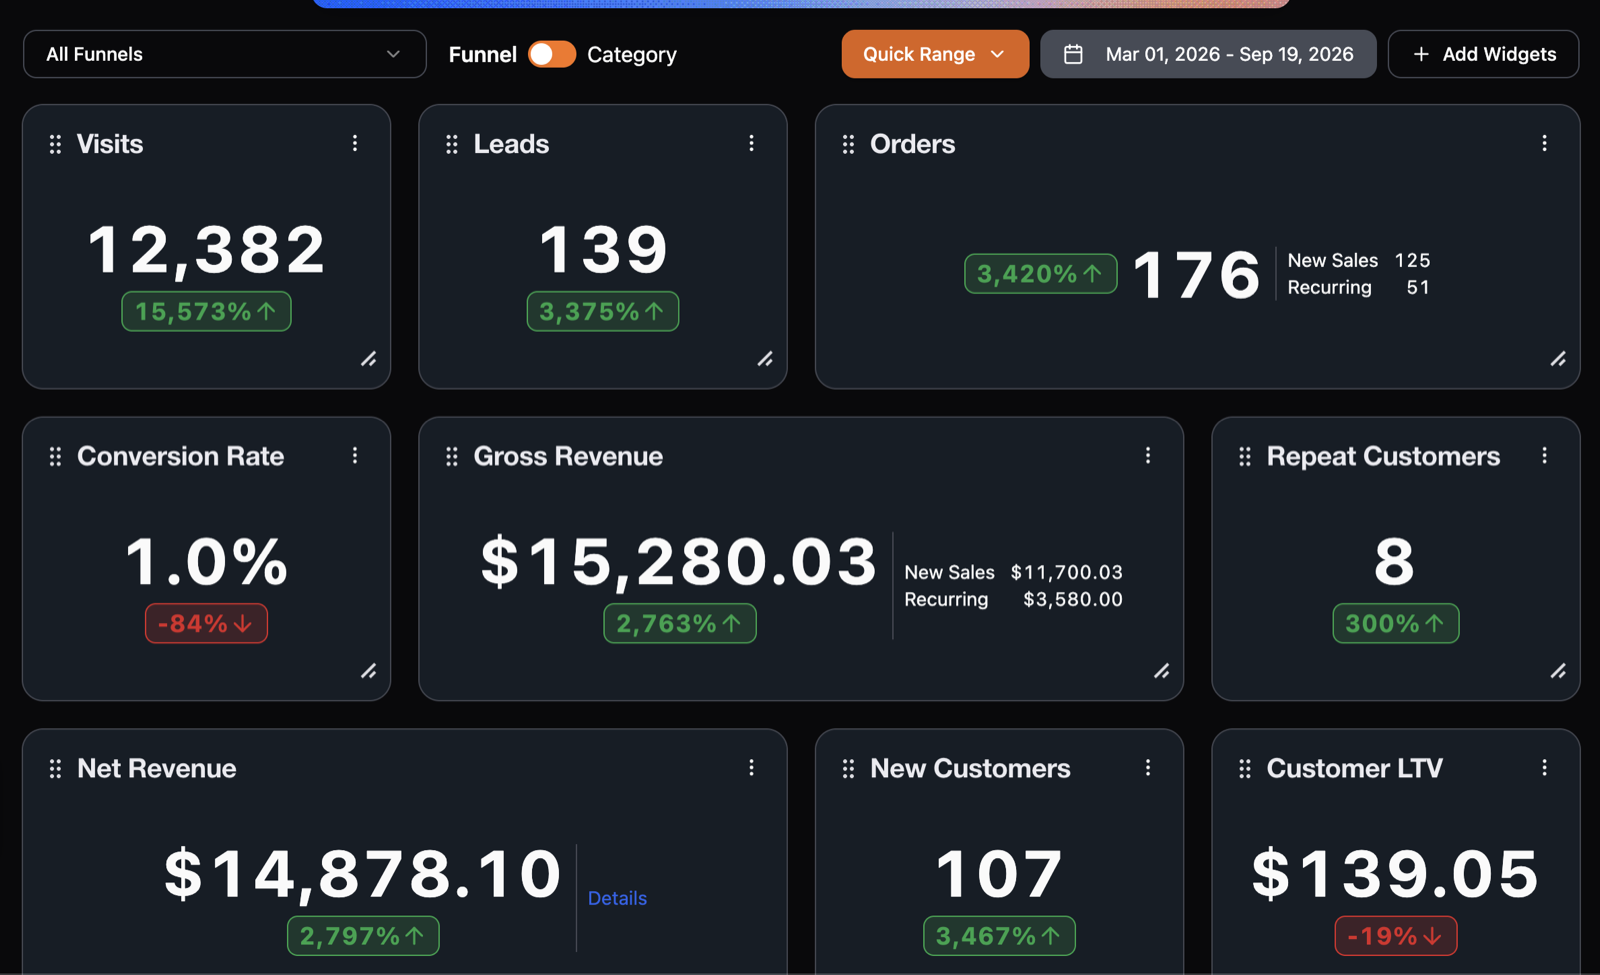The width and height of the screenshot is (1600, 975).
Task: Open the Customer LTV widget options menu
Action: click(x=1544, y=768)
